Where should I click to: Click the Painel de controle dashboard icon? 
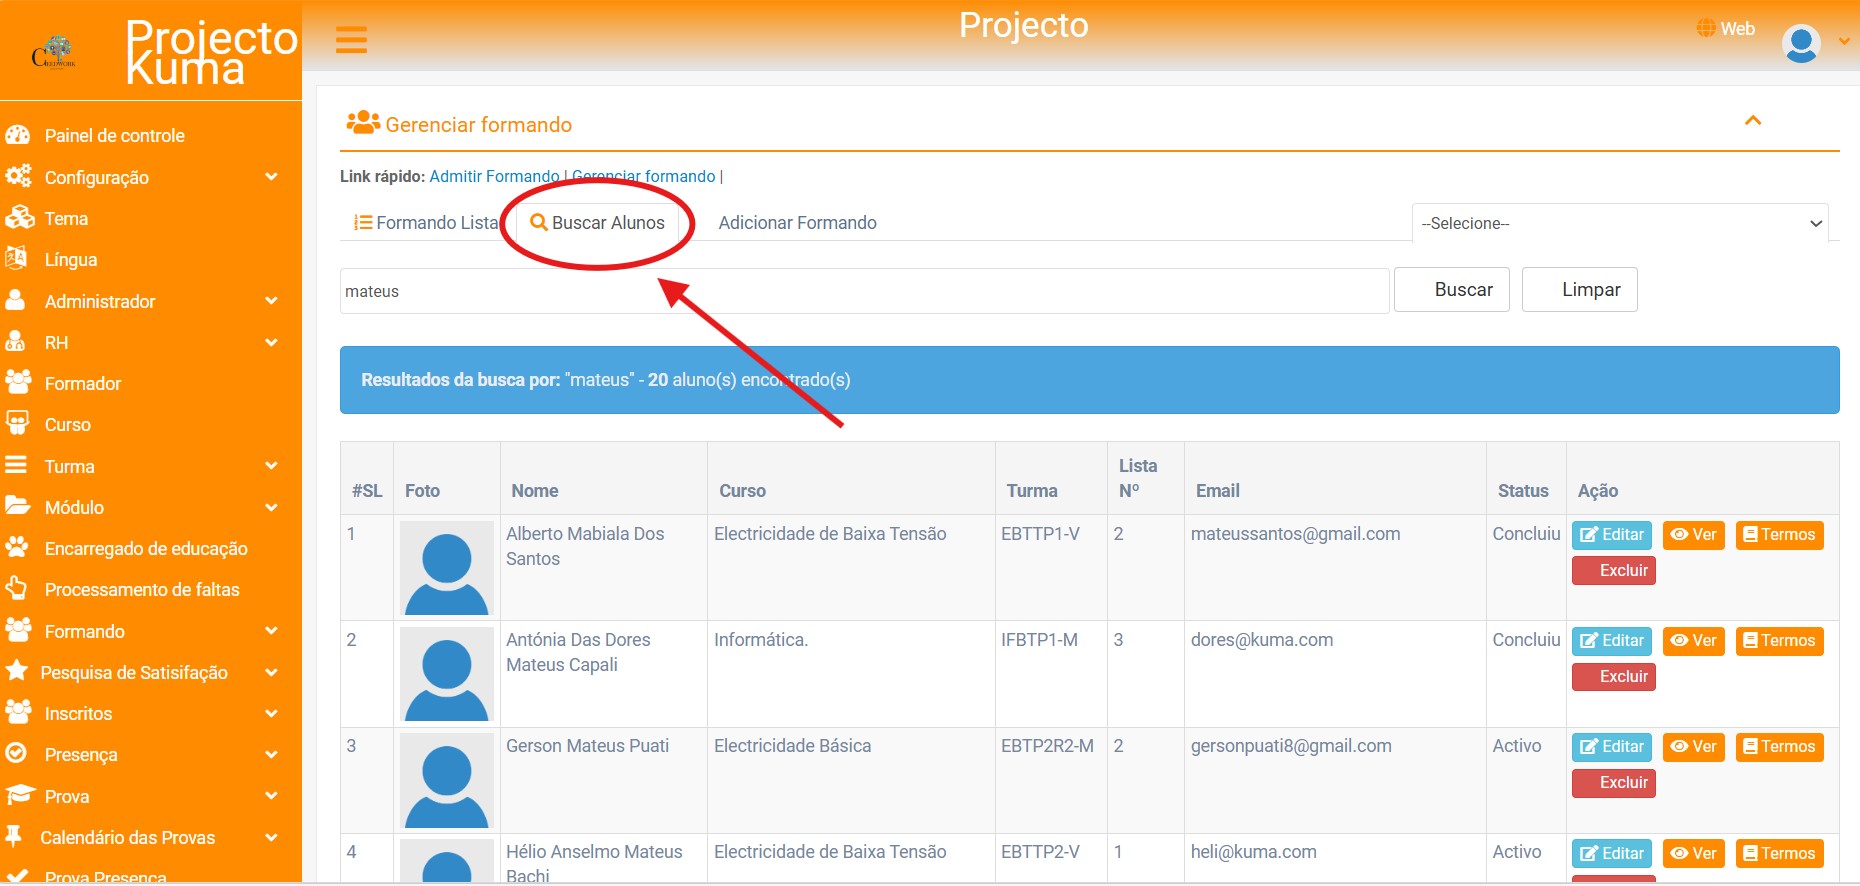[x=18, y=135]
